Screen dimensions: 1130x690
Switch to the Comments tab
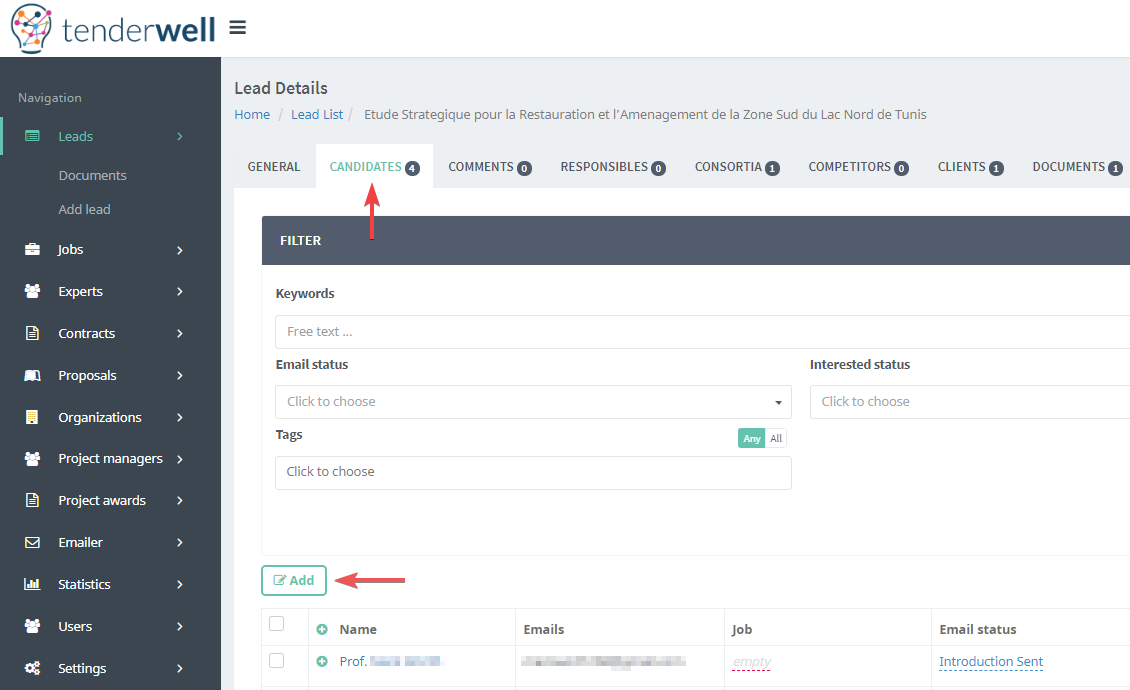[x=489, y=167]
